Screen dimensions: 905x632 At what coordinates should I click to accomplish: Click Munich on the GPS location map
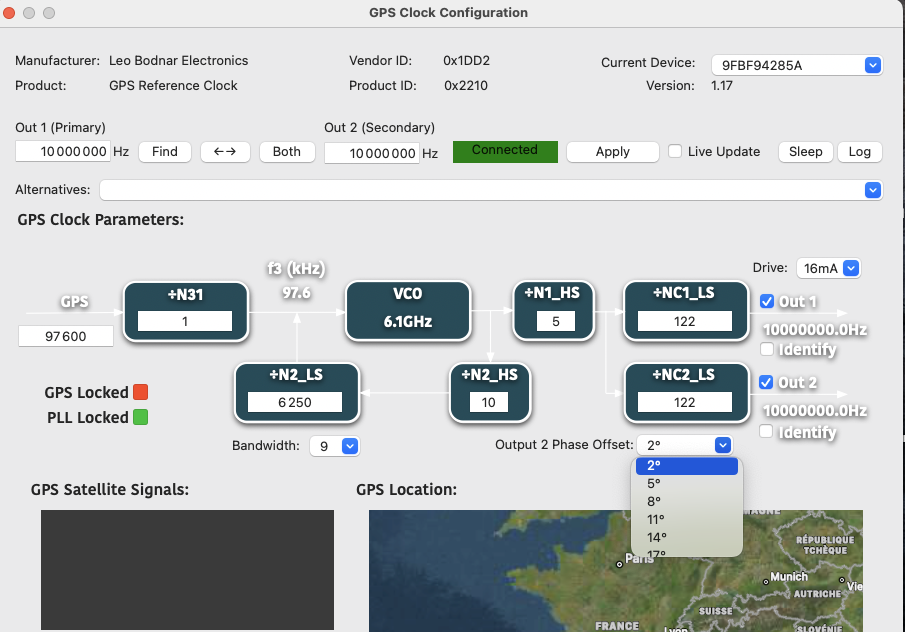coord(789,577)
